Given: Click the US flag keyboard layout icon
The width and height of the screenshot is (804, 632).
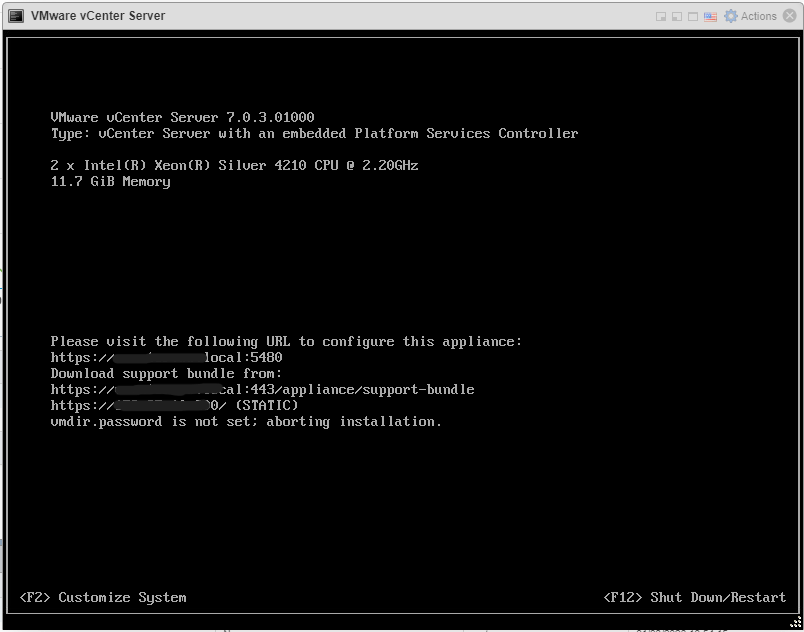Looking at the screenshot, I should (x=710, y=16).
